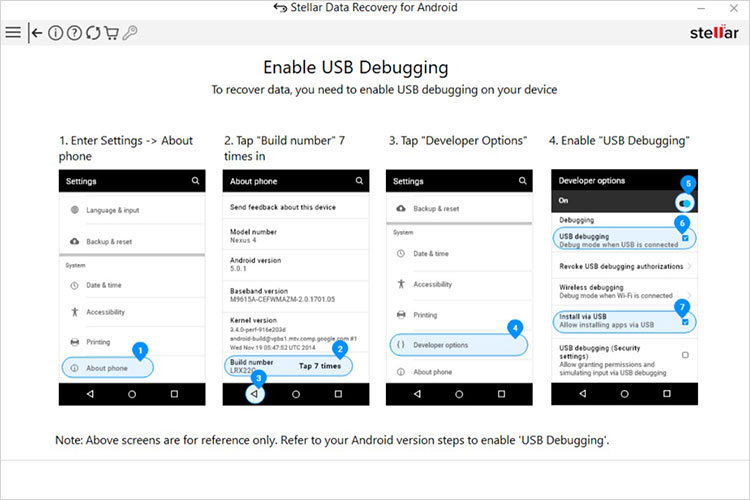Expand Revoke USB debugging authorizations chevron
750x500 pixels.
pos(689,266)
